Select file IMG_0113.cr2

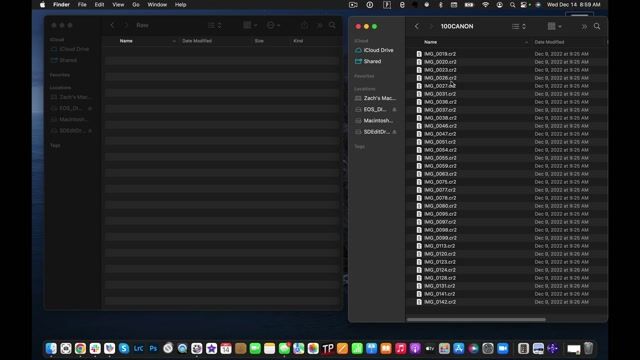pos(439,246)
